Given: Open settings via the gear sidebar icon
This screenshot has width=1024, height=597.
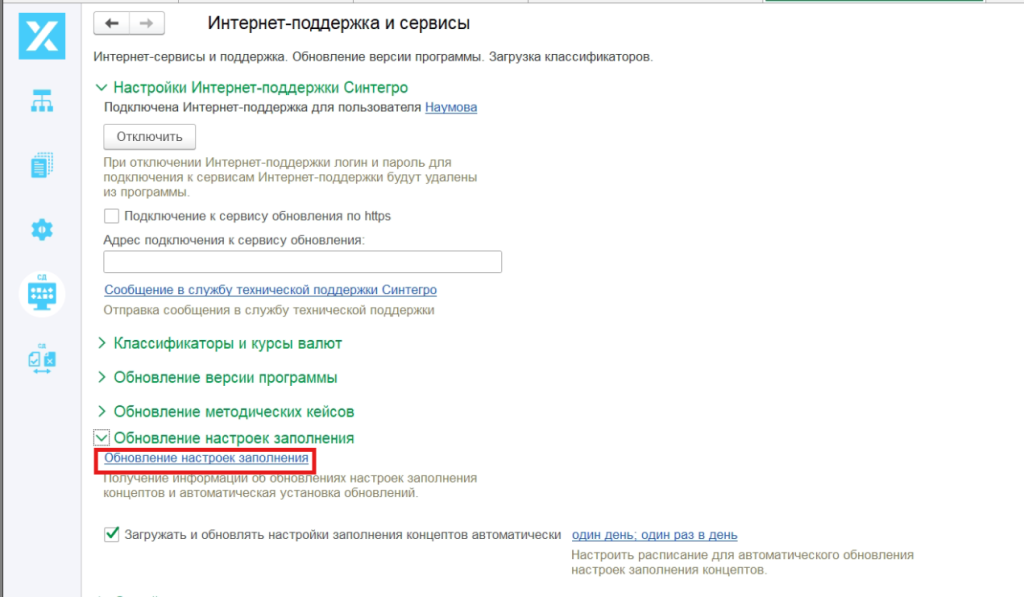Looking at the screenshot, I should [x=41, y=229].
